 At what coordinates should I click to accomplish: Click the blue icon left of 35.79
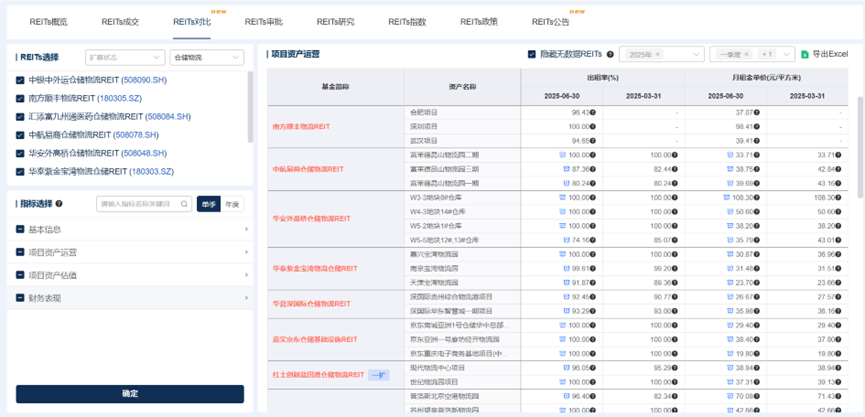coord(730,240)
